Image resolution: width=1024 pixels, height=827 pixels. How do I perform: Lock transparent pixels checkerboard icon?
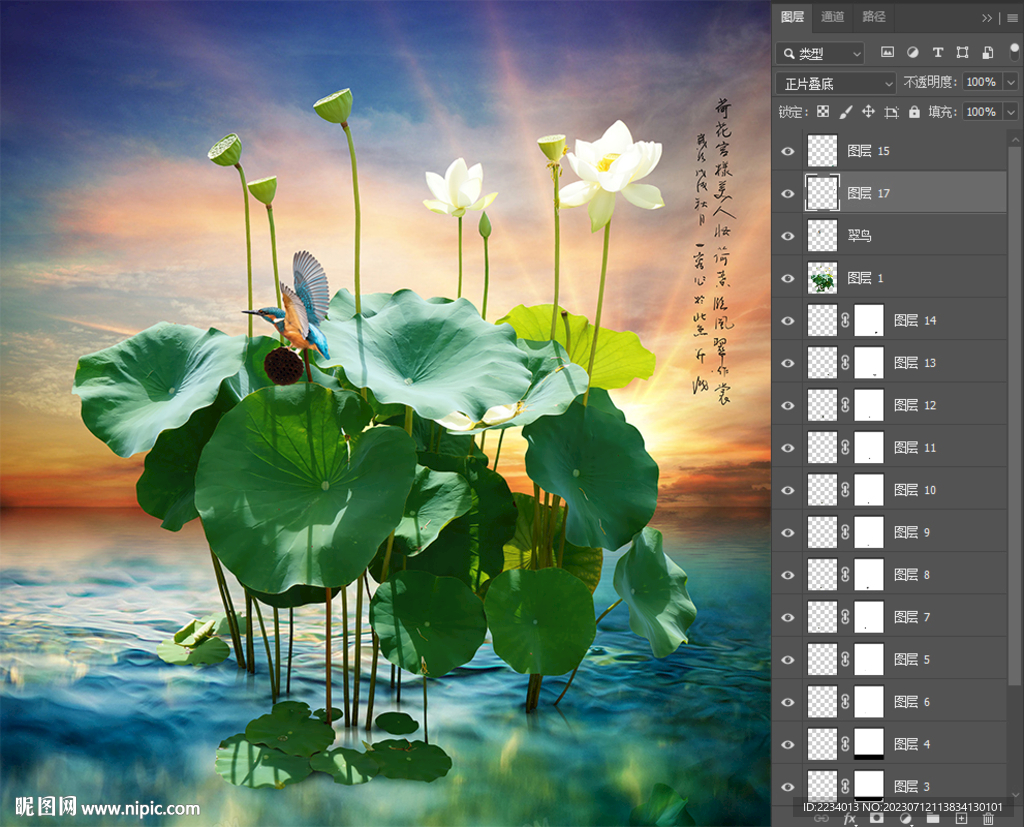[x=823, y=112]
